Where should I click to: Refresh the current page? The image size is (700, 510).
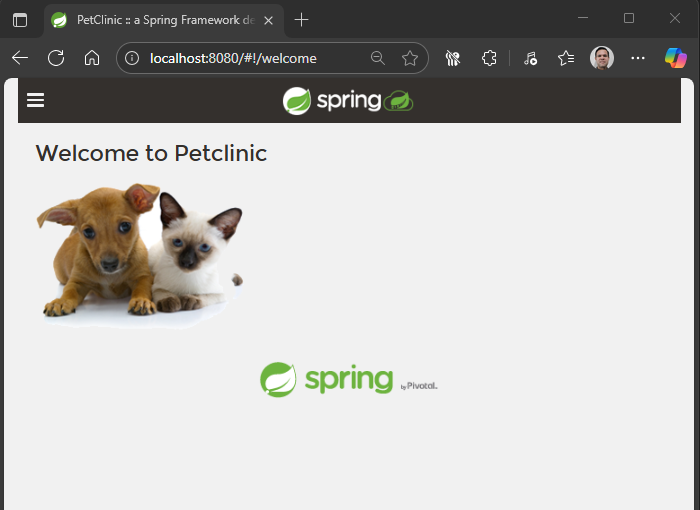[x=56, y=58]
